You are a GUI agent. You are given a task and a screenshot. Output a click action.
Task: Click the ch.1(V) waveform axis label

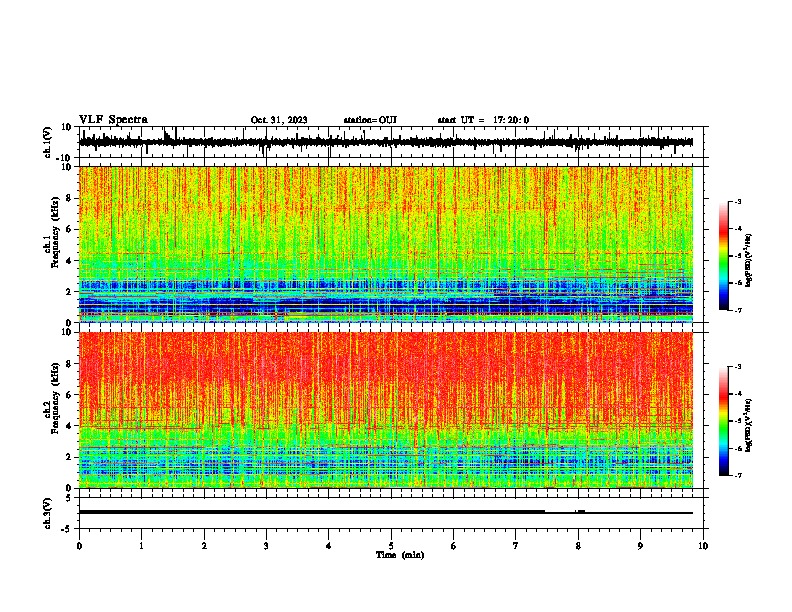[x=48, y=142]
